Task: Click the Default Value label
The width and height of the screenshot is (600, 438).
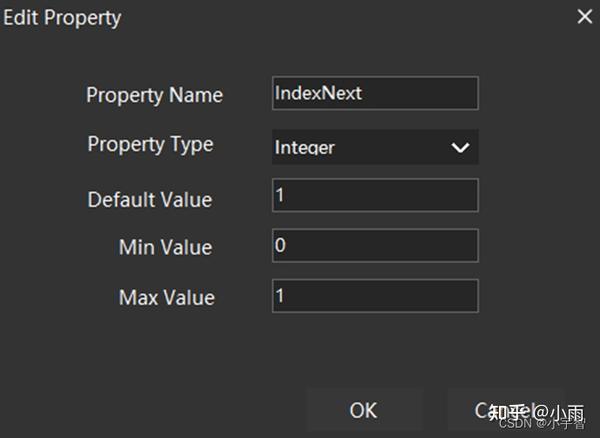Action: coord(150,199)
